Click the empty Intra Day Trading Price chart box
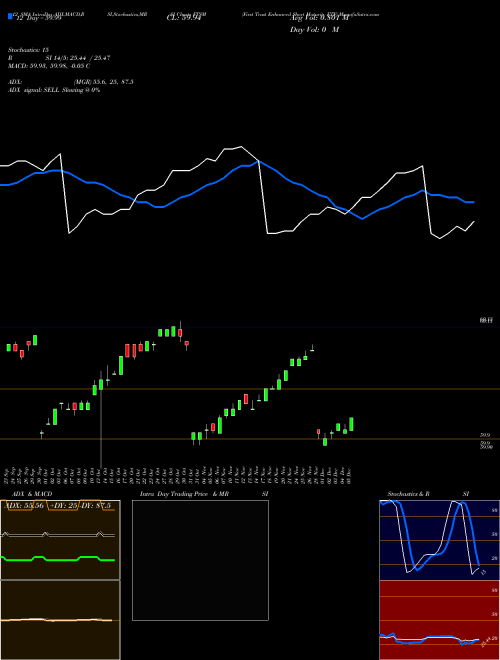The image size is (500, 660). tap(200, 560)
